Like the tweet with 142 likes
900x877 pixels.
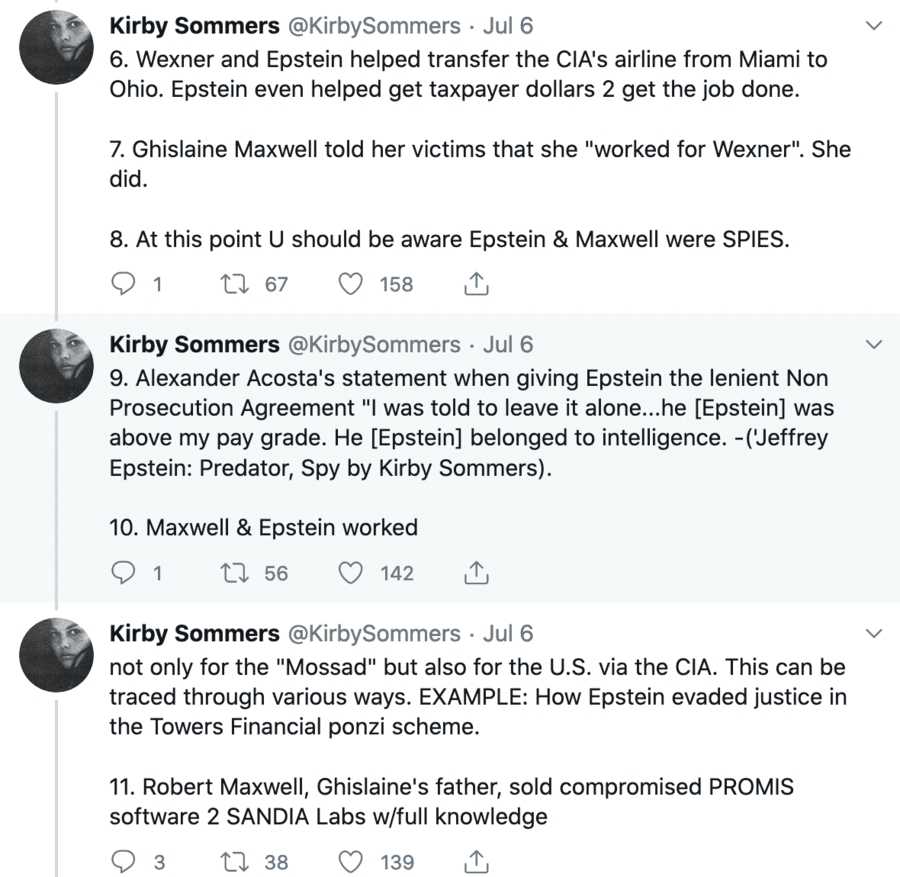(x=350, y=573)
